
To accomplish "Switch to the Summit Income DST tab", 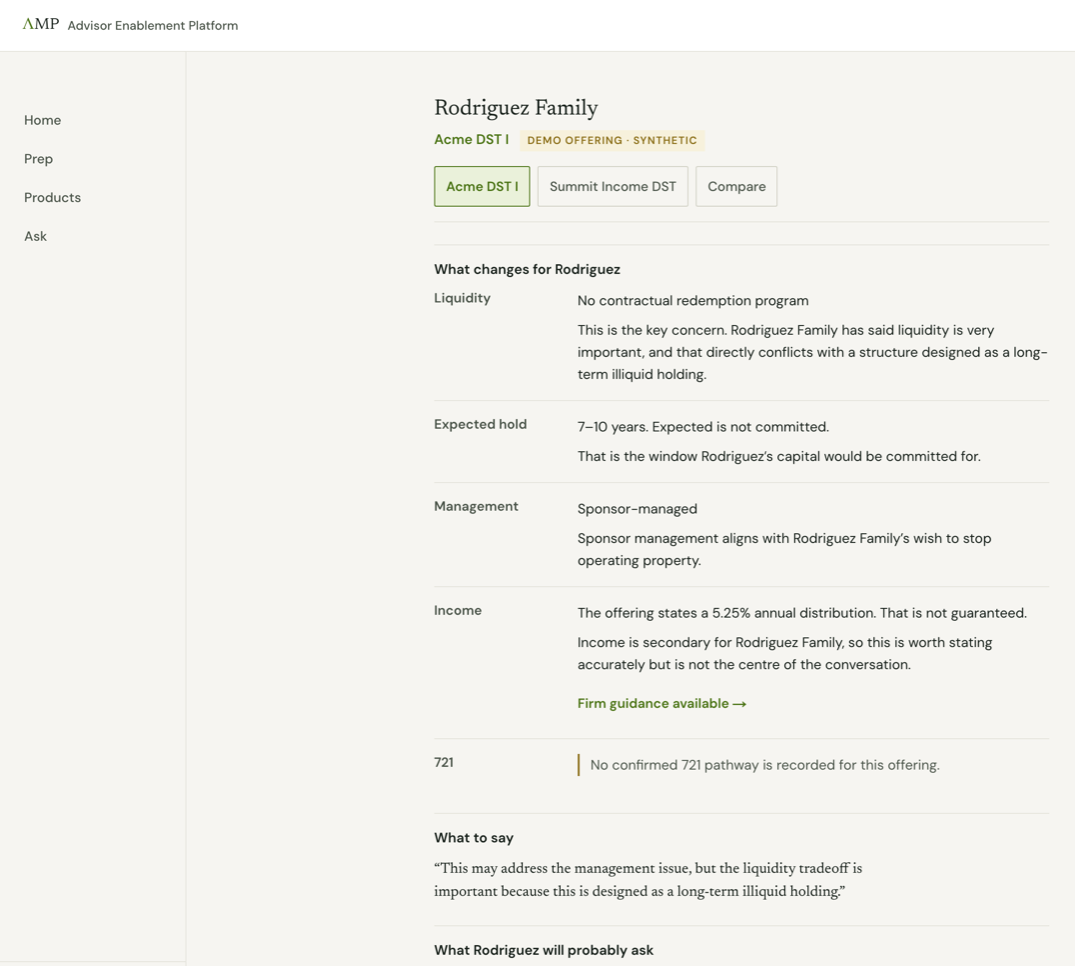I will tap(613, 186).
